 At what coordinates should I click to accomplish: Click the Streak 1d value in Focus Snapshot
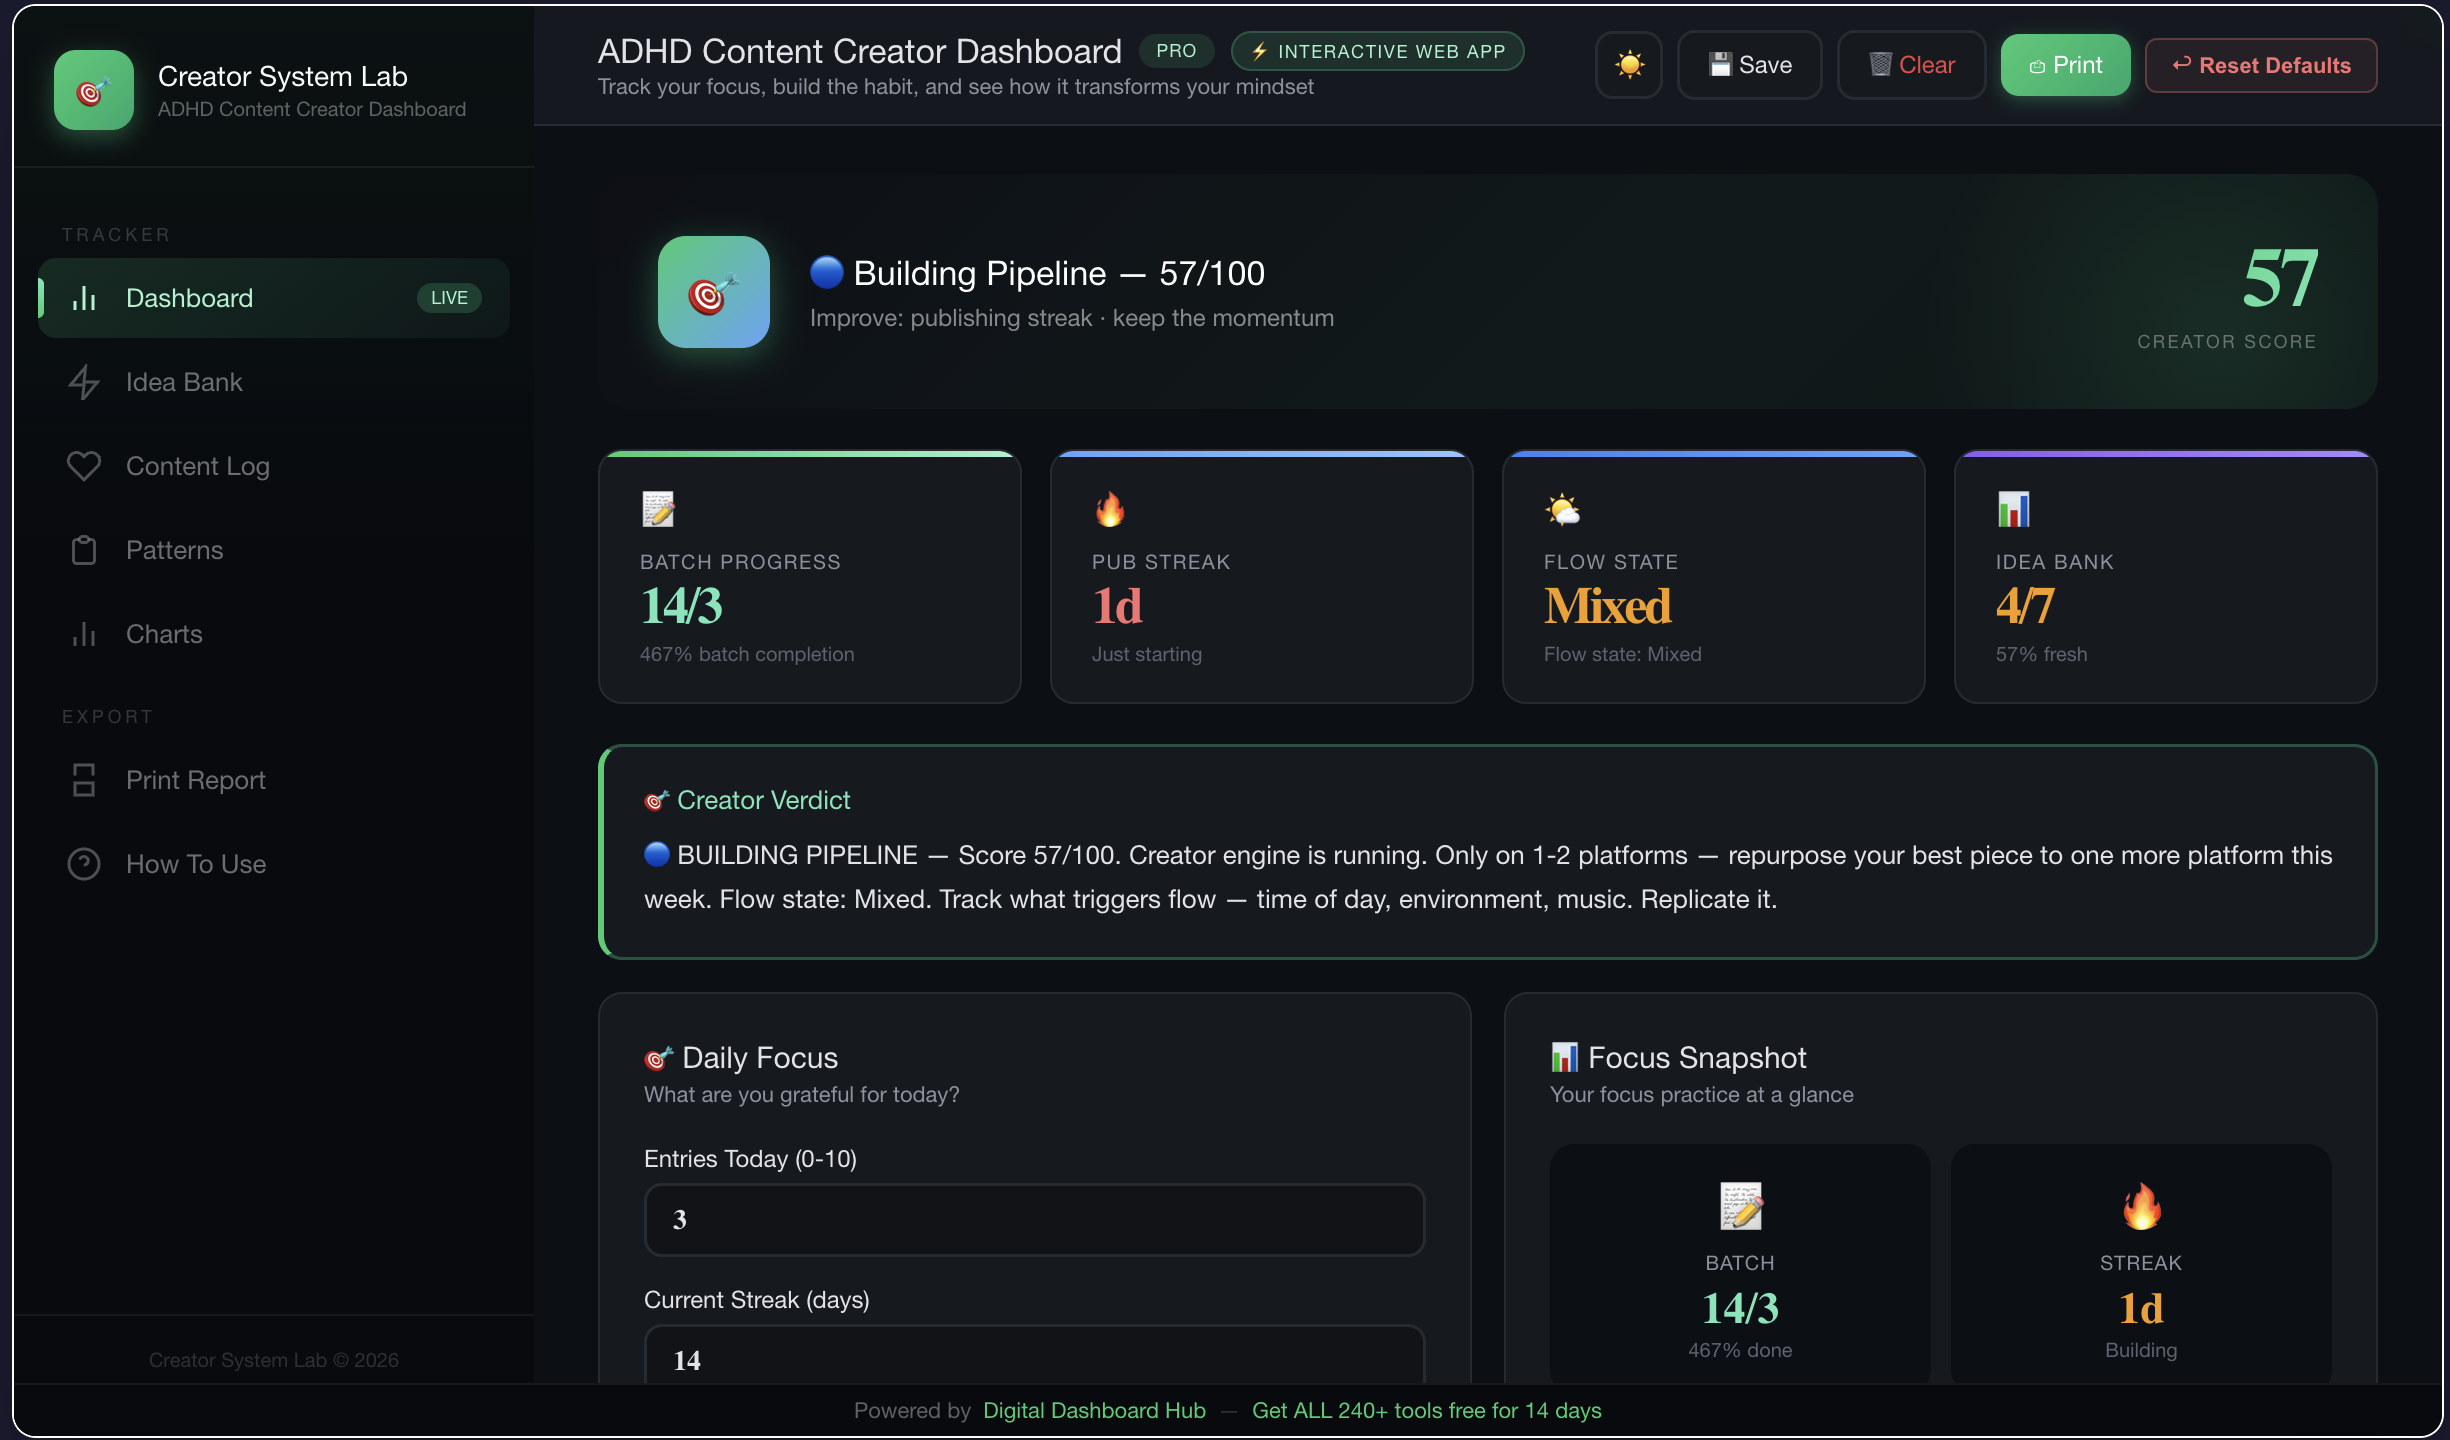2141,1308
